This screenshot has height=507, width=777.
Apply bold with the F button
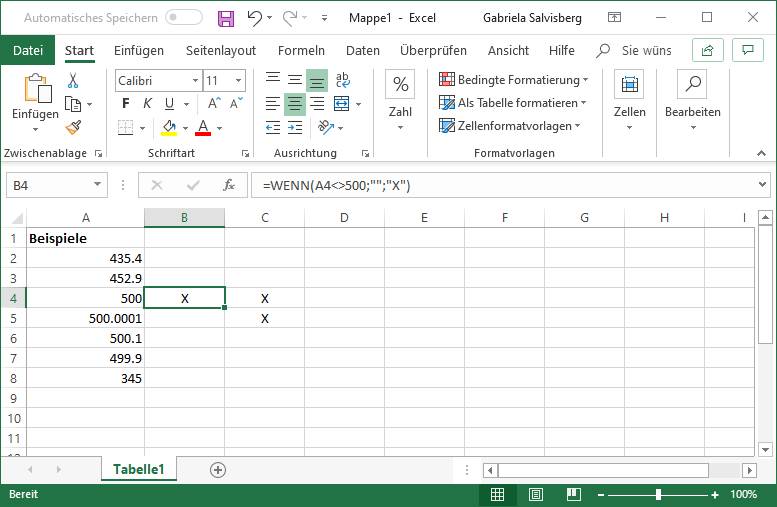point(125,103)
